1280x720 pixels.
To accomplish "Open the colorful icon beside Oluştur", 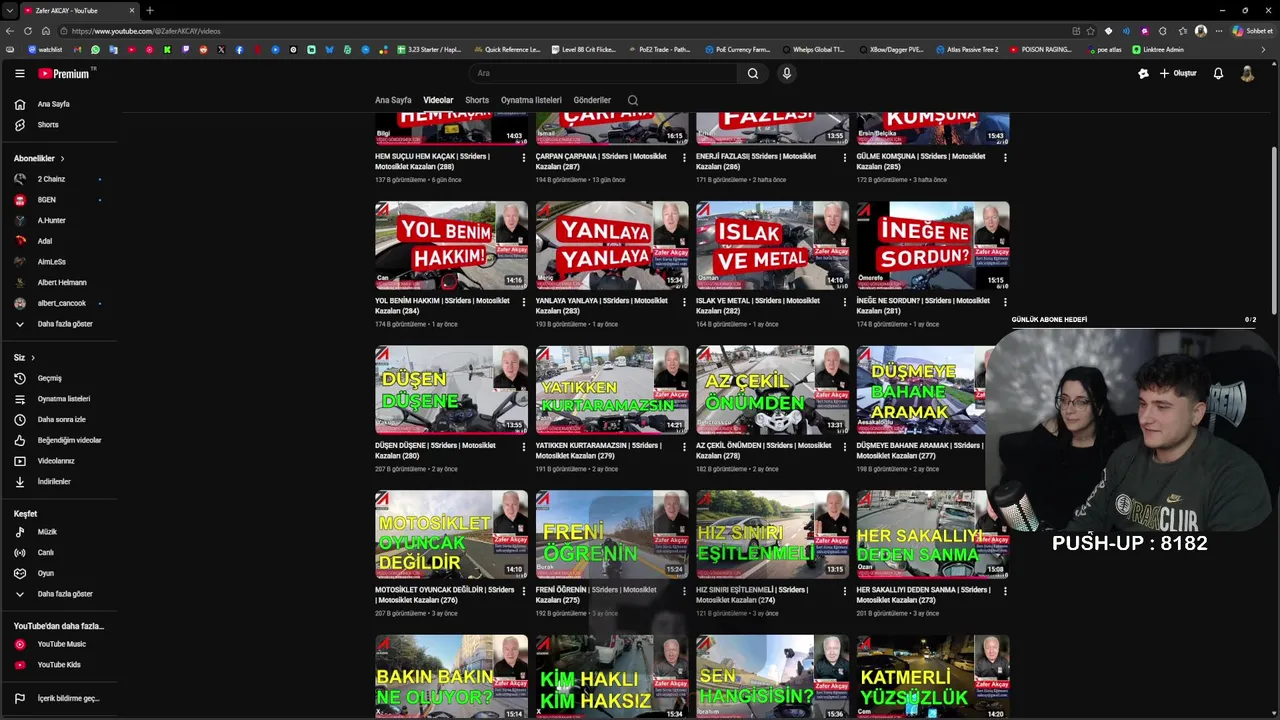I will pyautogui.click(x=1144, y=73).
